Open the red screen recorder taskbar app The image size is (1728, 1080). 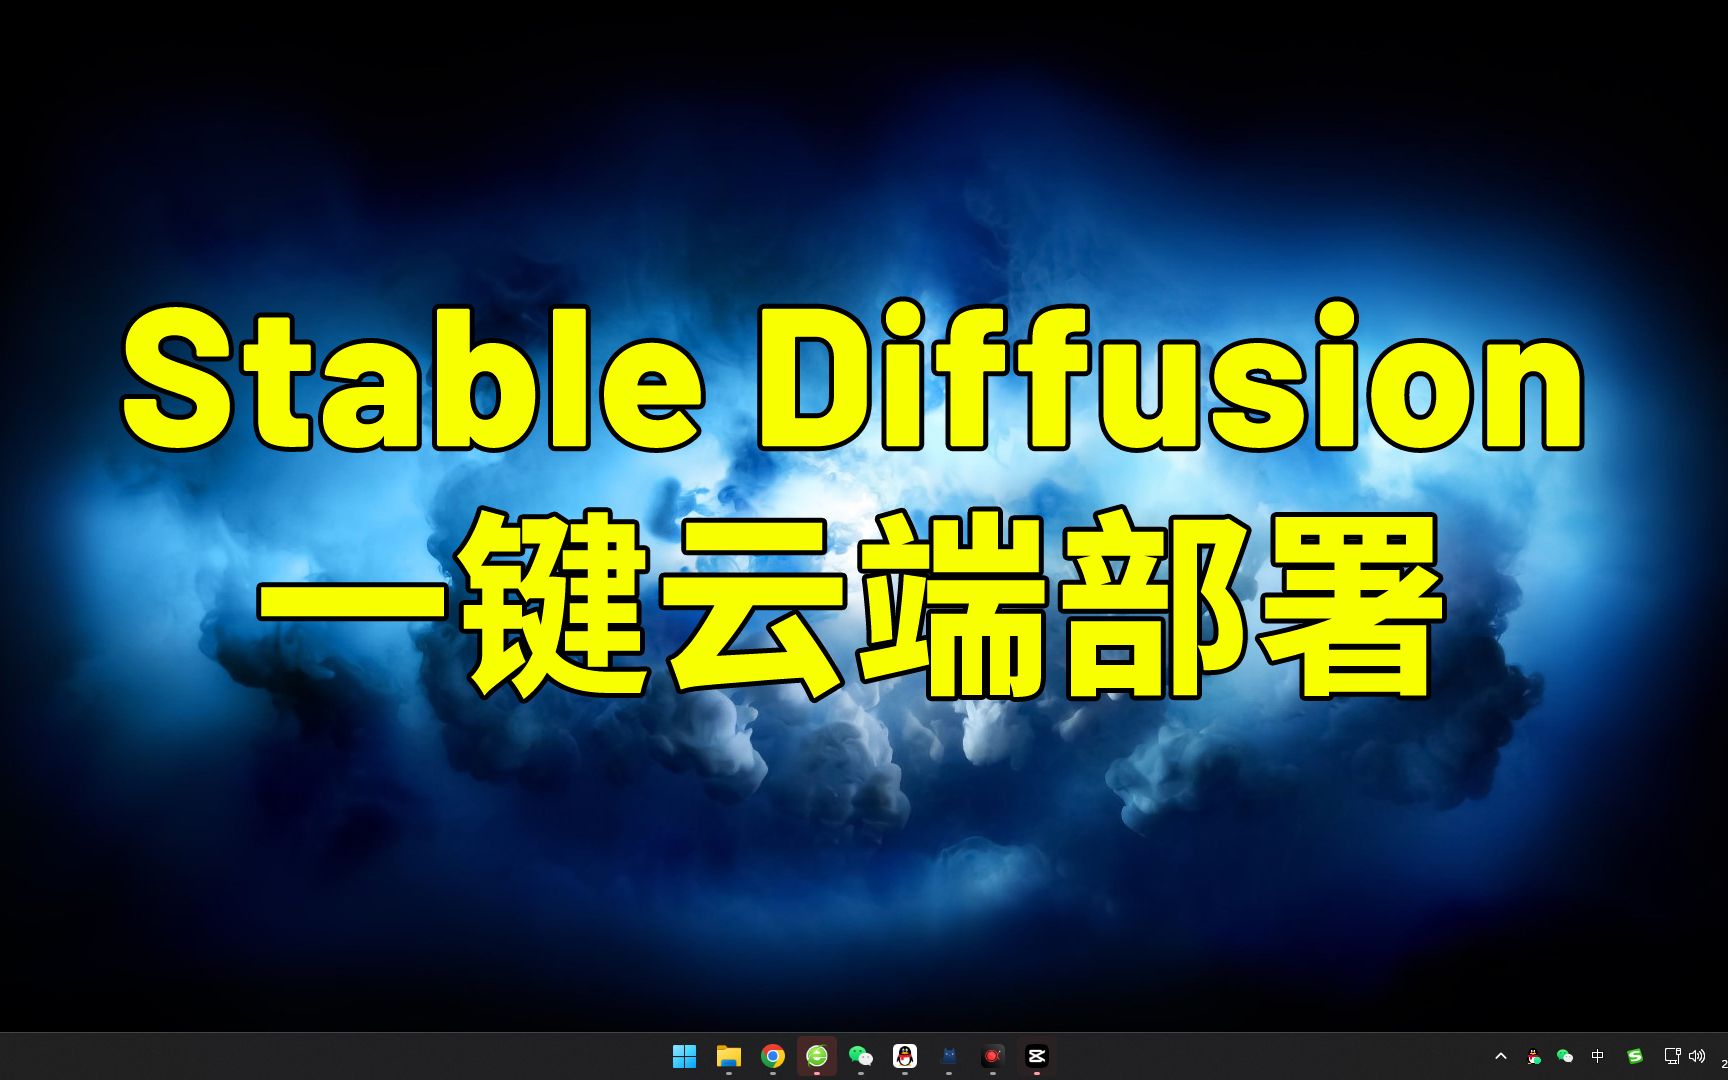point(993,1056)
